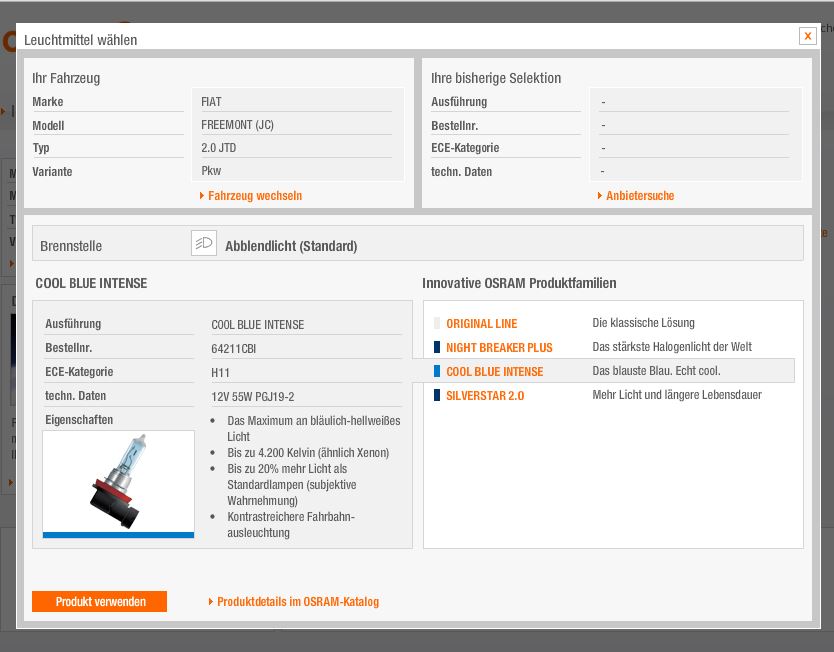Click the marker beside SILVERSTAR 2.0

[437, 396]
